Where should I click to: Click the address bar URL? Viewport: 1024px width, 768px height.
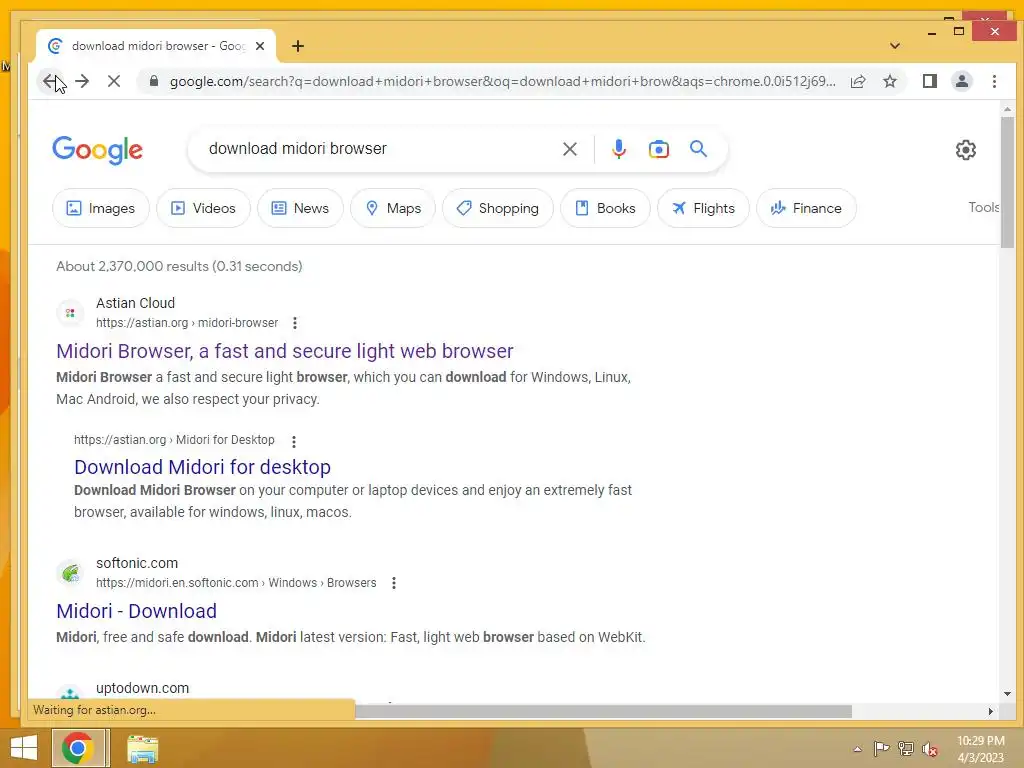[x=502, y=81]
